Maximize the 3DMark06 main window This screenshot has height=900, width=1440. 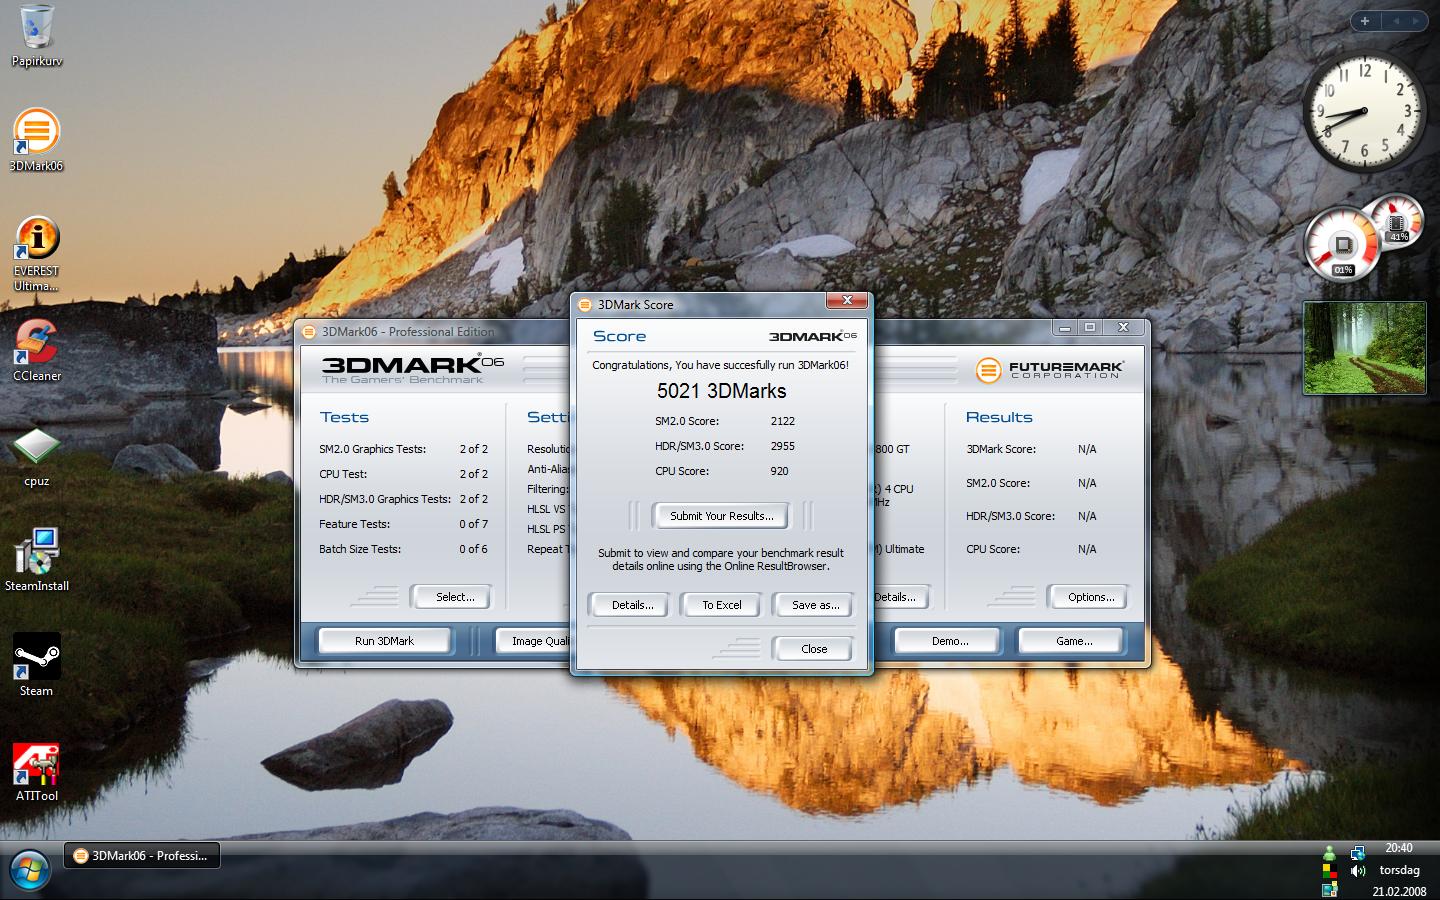tap(1090, 328)
